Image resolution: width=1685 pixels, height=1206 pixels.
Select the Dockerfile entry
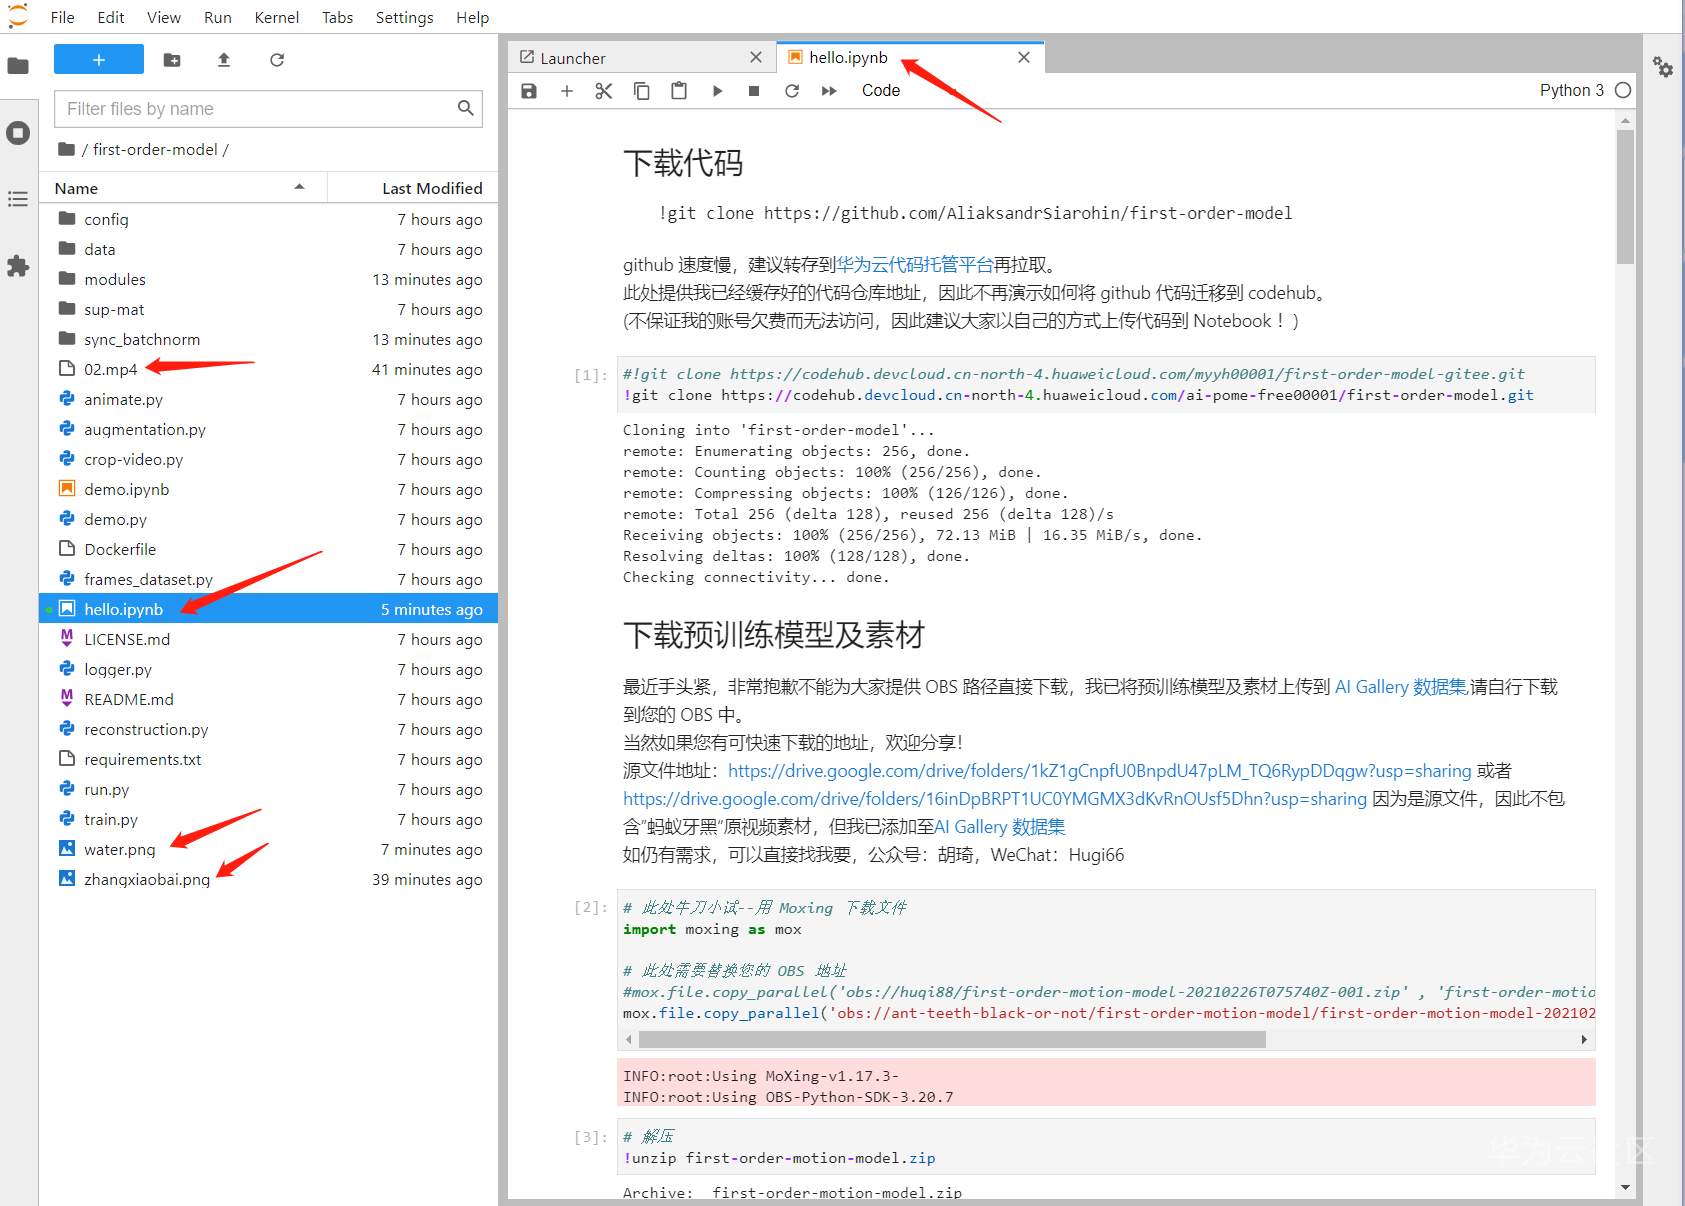[x=268, y=549]
